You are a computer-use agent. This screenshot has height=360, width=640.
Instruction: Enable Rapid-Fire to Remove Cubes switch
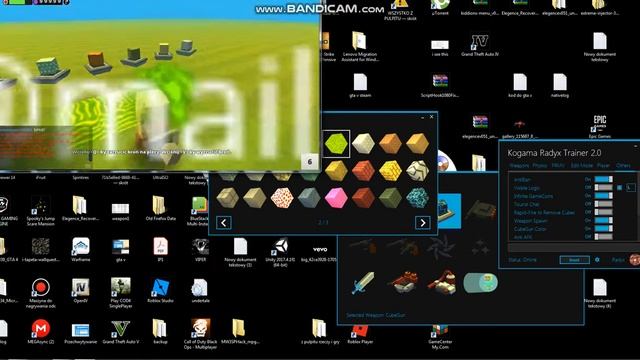click(603, 212)
